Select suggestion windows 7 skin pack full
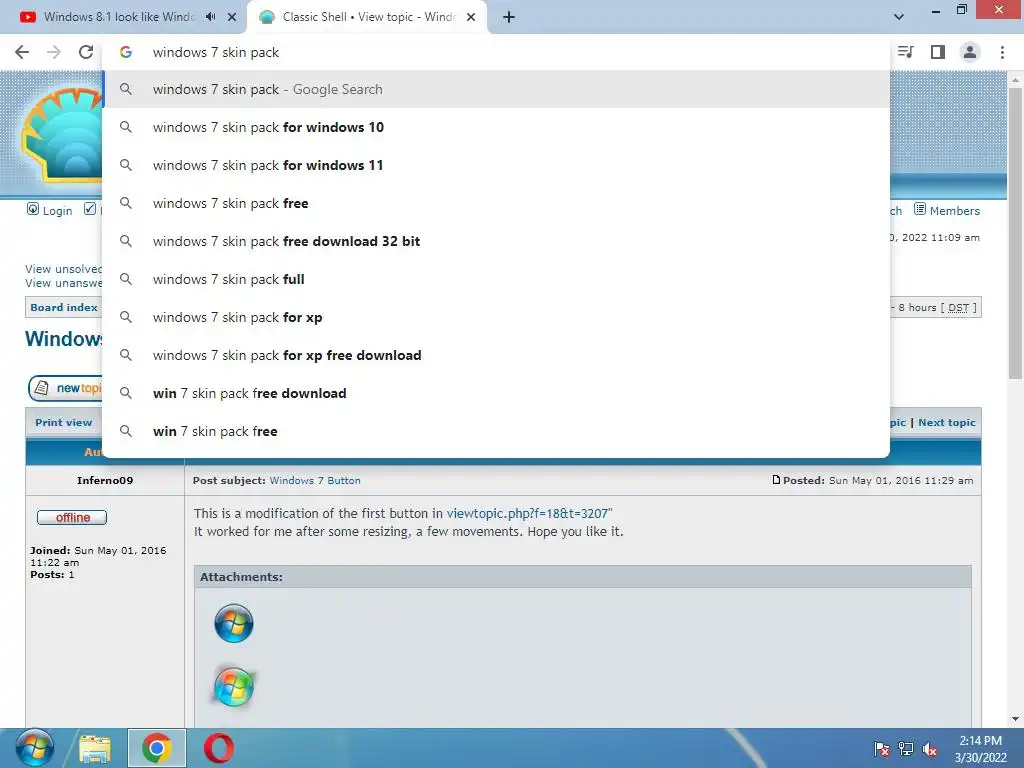The width and height of the screenshot is (1024, 768). pyautogui.click(x=496, y=279)
